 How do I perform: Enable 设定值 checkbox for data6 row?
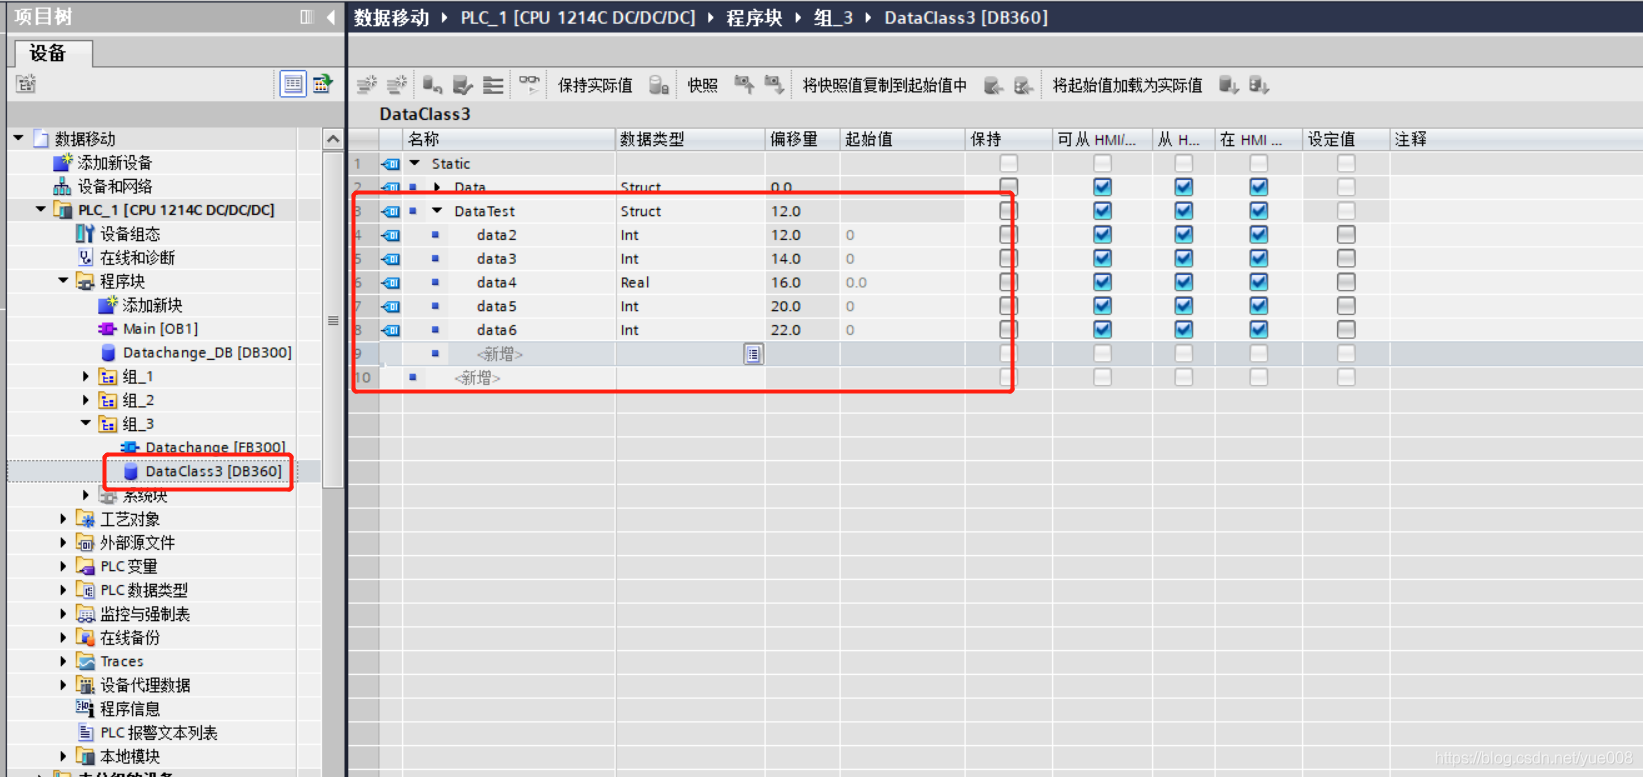pyautogui.click(x=1346, y=329)
